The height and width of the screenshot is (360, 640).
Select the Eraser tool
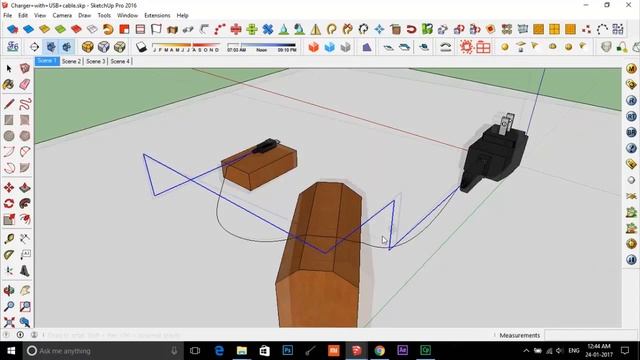[24, 84]
